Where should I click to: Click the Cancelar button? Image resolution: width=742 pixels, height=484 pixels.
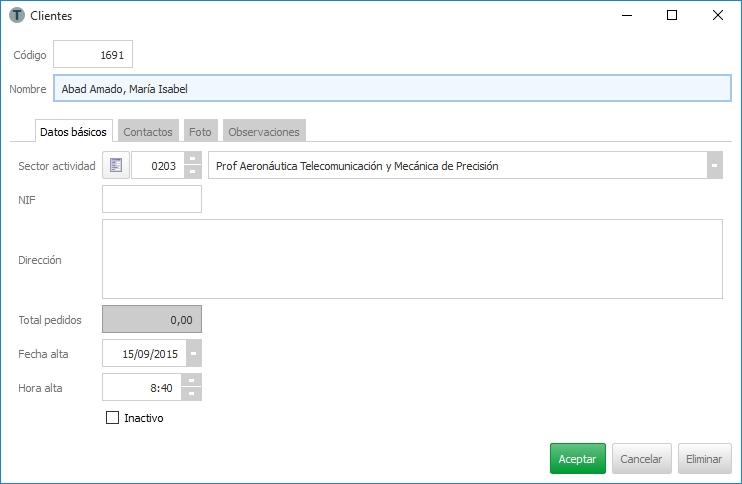[641, 459]
